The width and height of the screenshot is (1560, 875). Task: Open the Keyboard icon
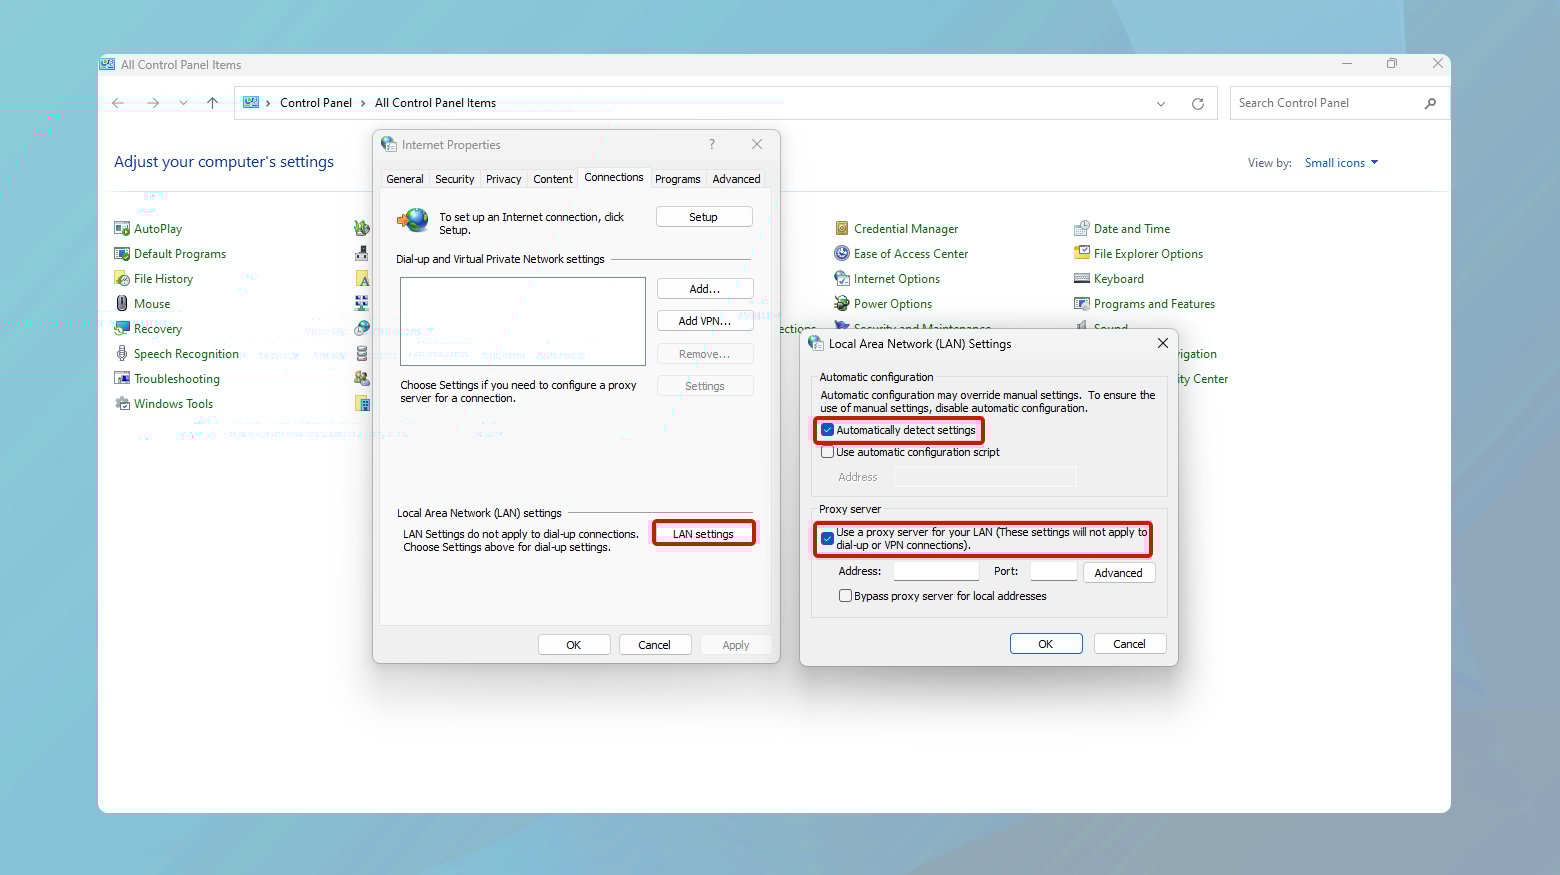click(1081, 279)
